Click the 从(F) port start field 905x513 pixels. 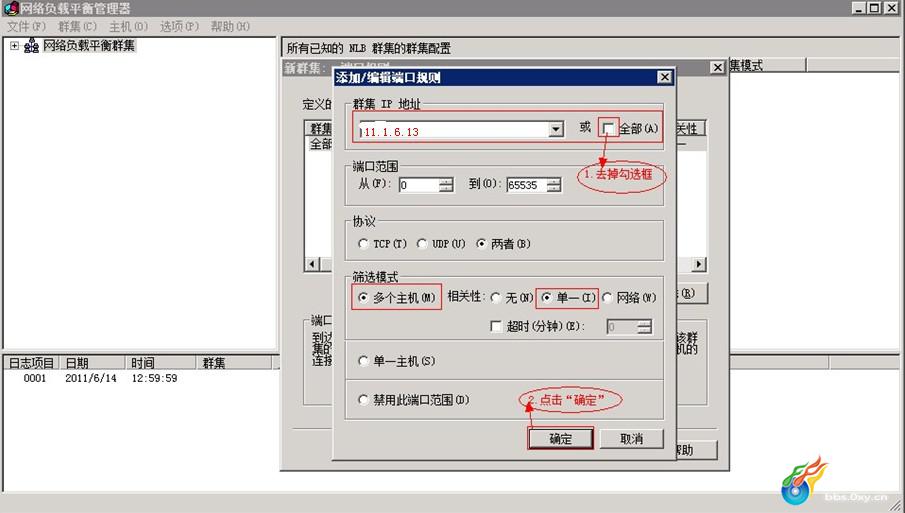(x=418, y=185)
